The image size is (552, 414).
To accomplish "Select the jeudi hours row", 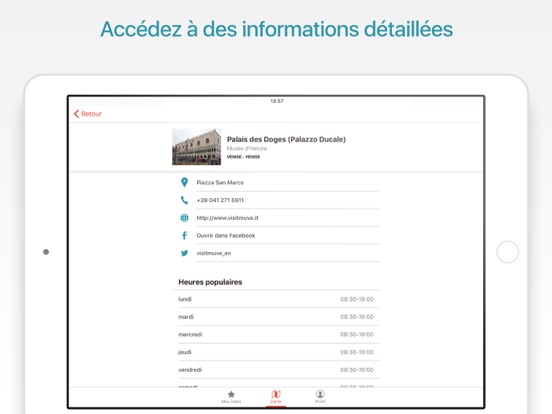I will (276, 352).
